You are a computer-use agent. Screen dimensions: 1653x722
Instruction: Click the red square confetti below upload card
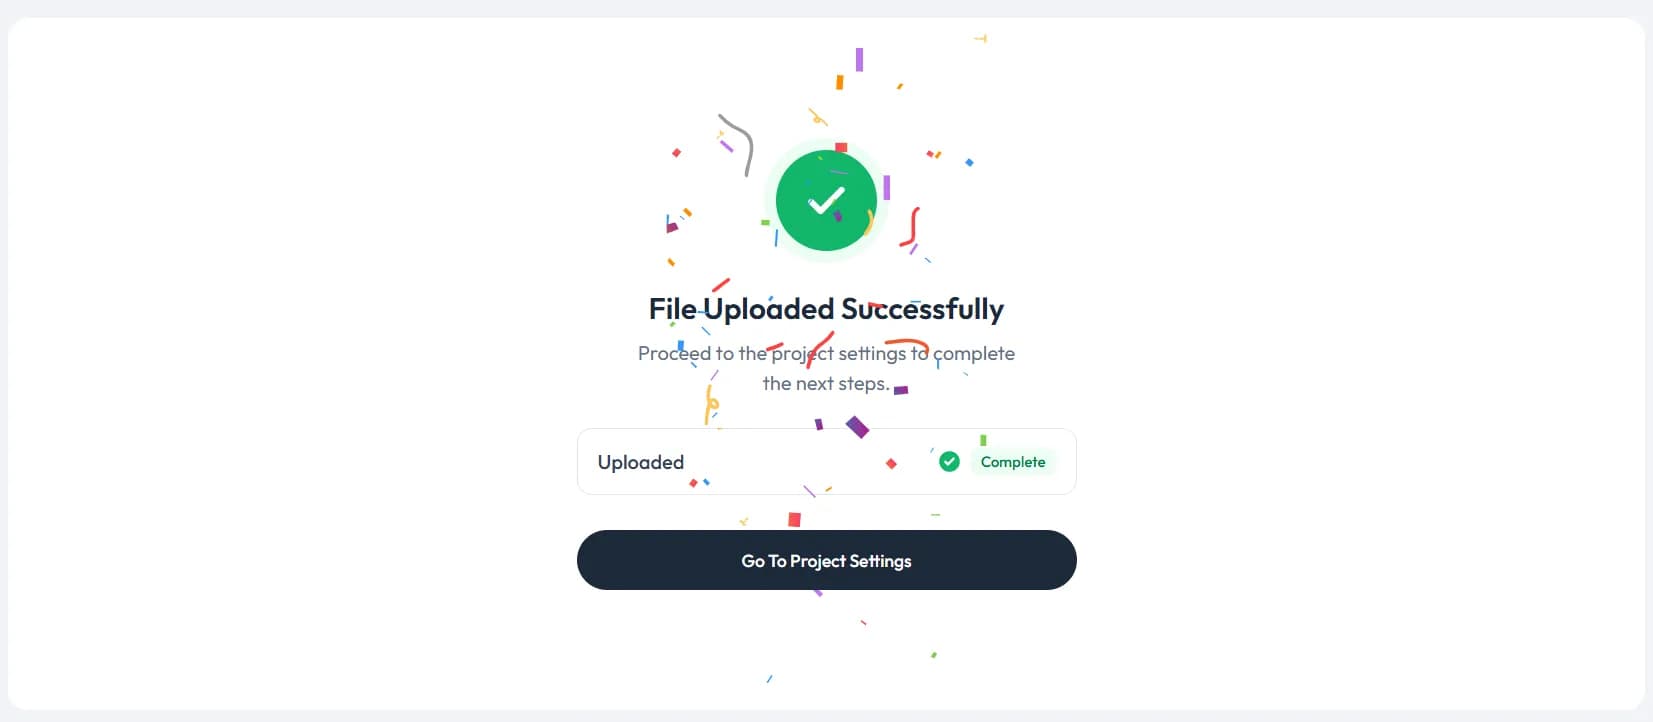point(794,519)
